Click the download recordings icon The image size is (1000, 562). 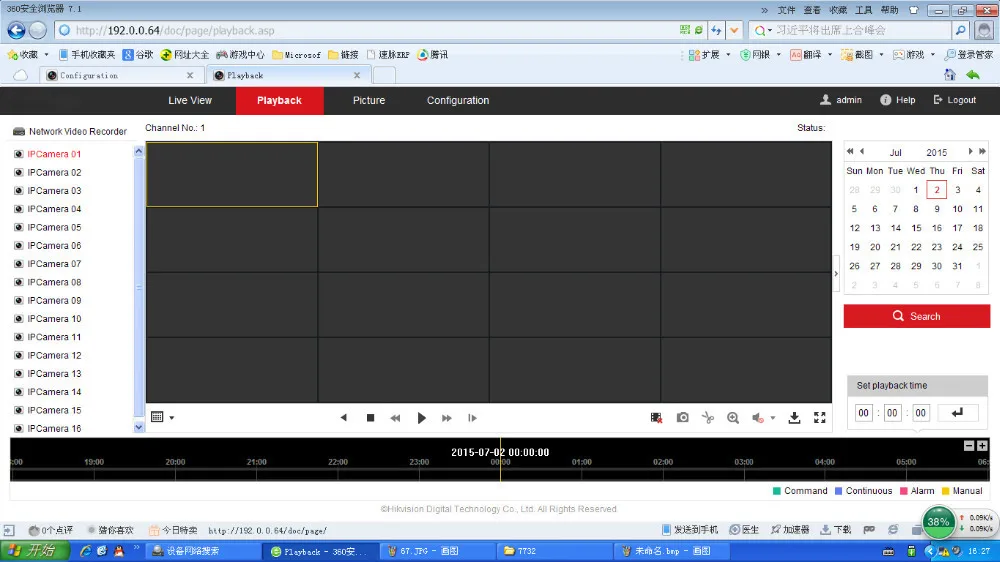click(794, 418)
